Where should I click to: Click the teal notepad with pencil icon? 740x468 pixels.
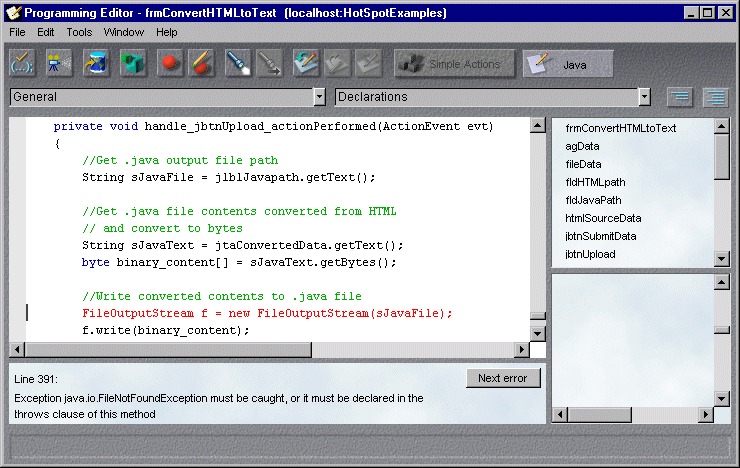(305, 63)
